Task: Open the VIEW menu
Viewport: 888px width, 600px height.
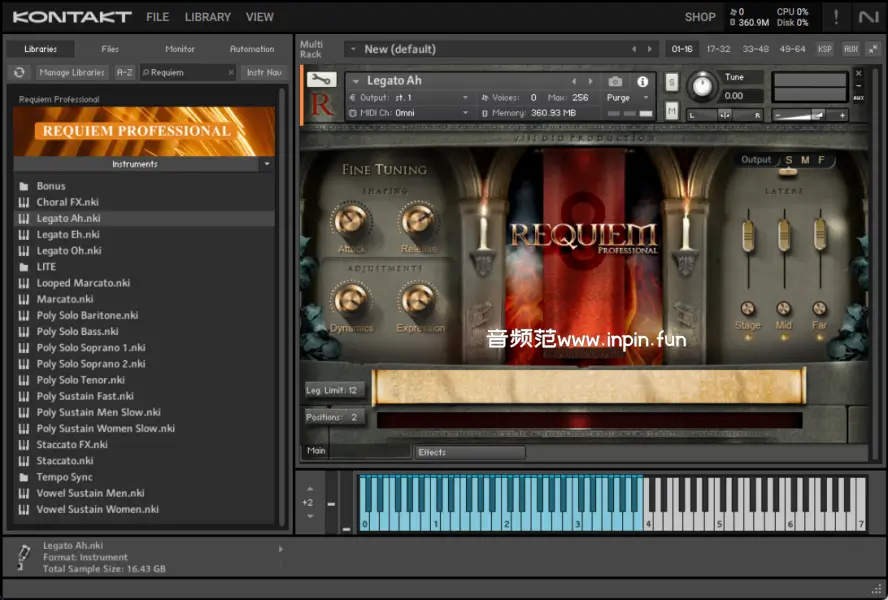Action: click(x=259, y=17)
